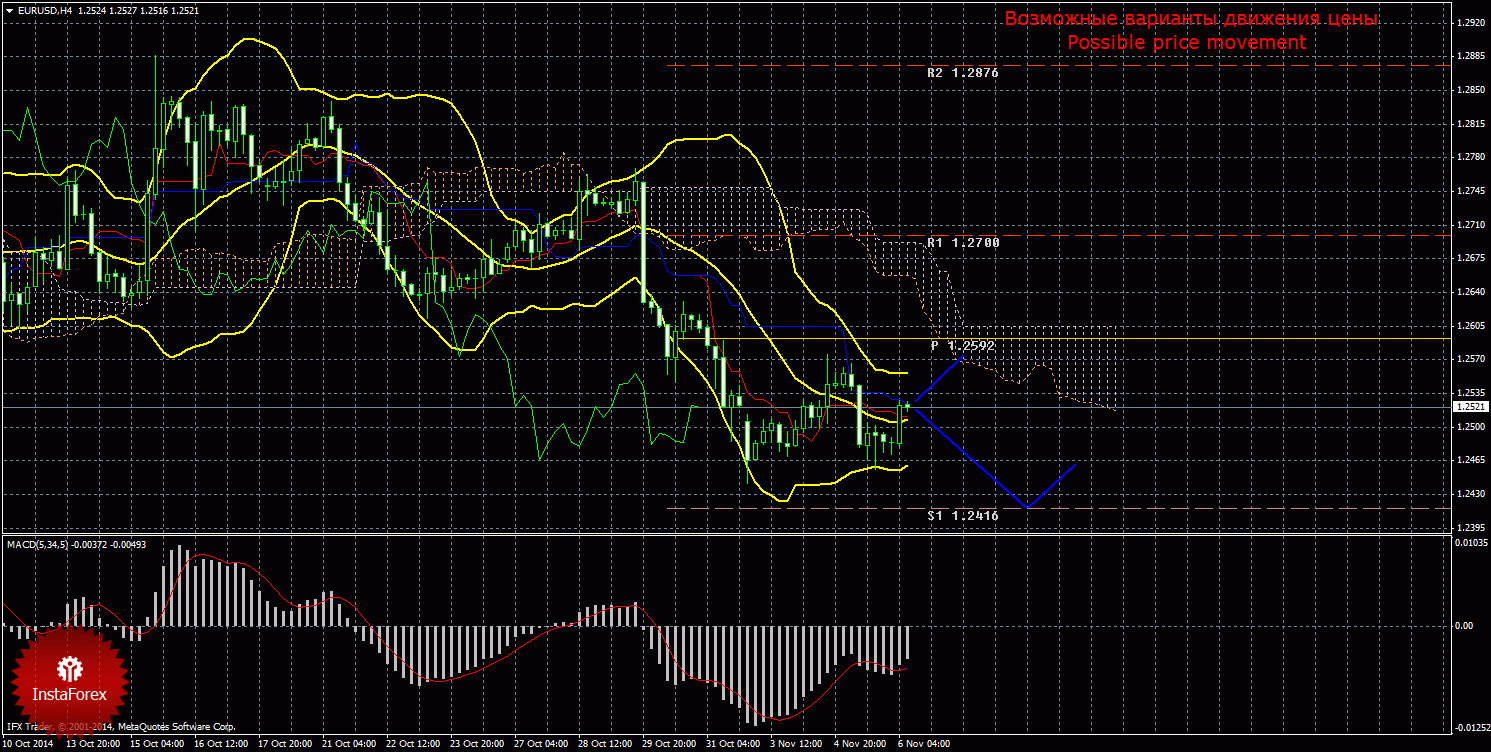1491x752 pixels.
Task: Select the 21 Oct 04:00 time label
Action: pyautogui.click(x=347, y=744)
